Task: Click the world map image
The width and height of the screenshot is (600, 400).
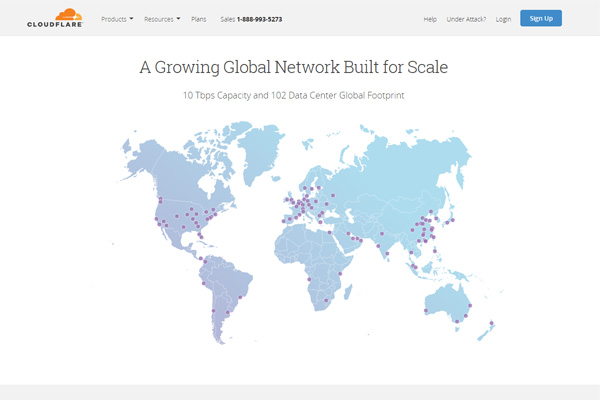Action: point(299,233)
